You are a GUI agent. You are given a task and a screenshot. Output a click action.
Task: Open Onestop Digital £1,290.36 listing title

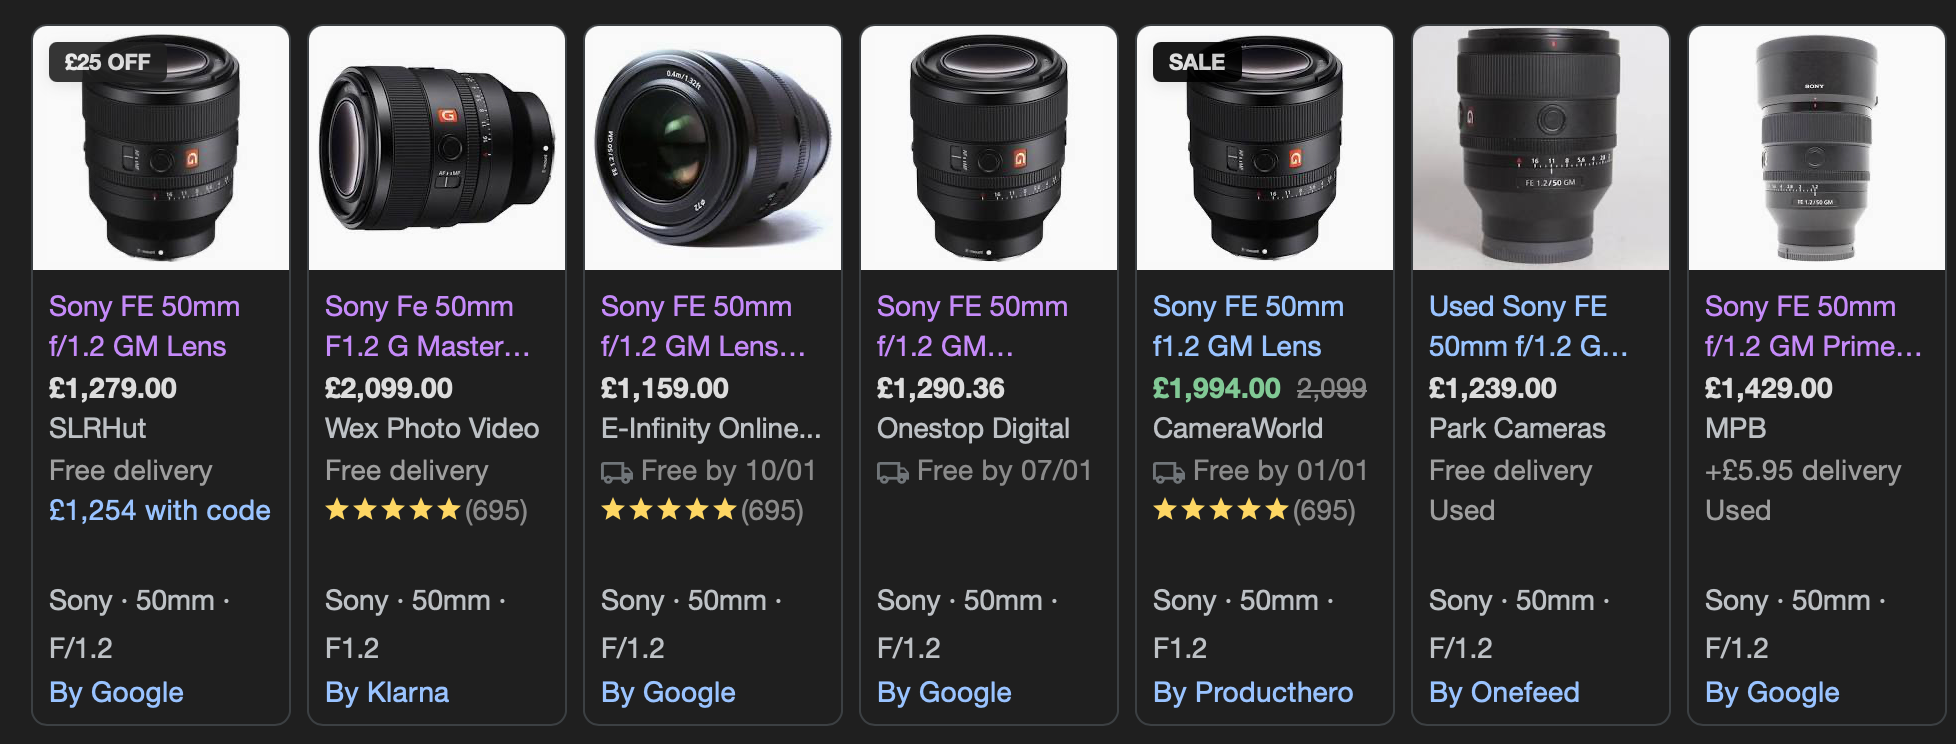pos(972,326)
